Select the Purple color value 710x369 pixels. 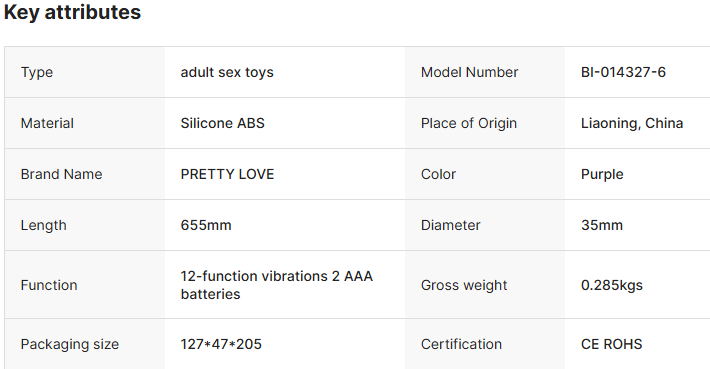click(602, 174)
